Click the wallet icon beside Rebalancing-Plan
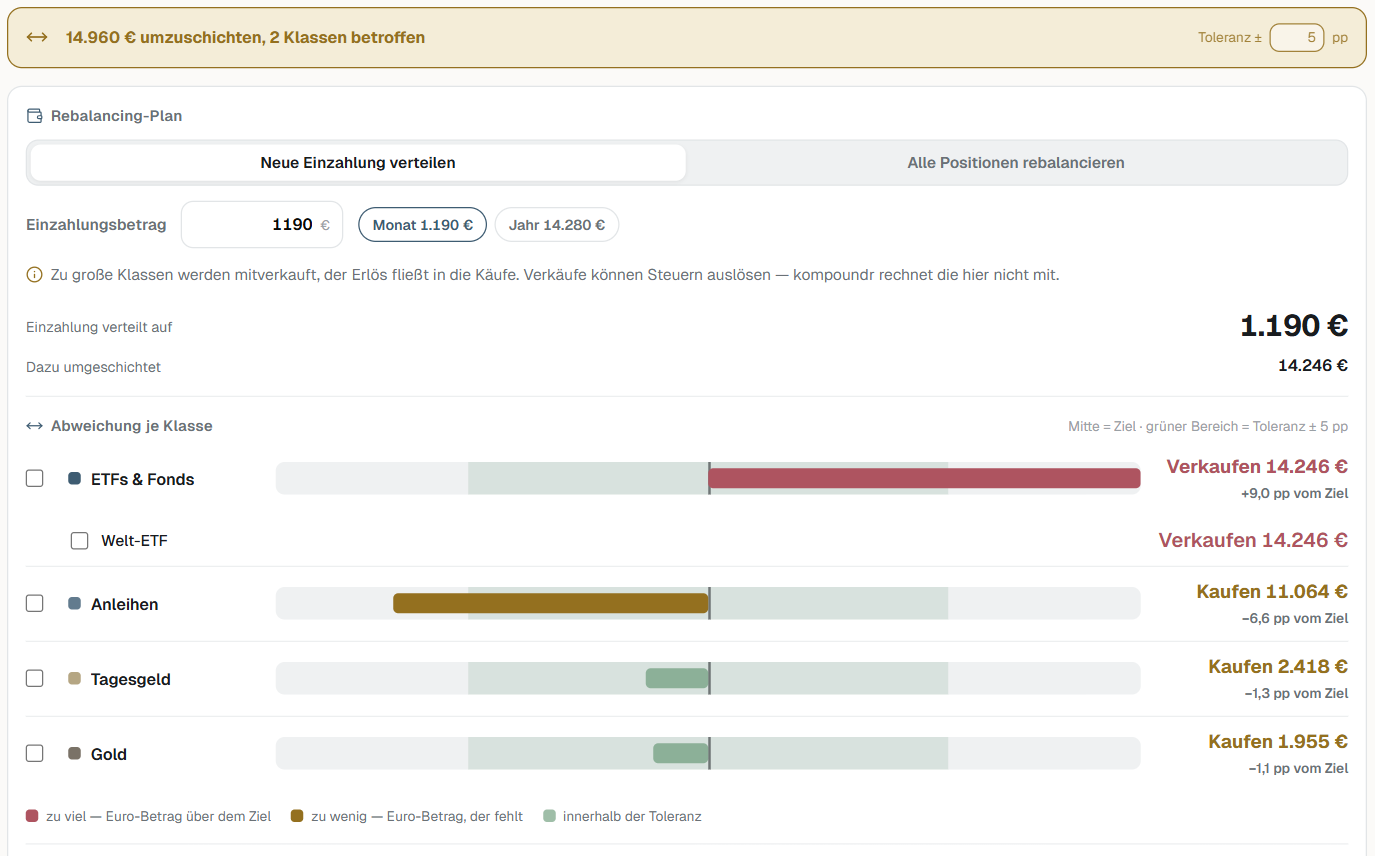The width and height of the screenshot is (1375, 856). click(x=35, y=116)
